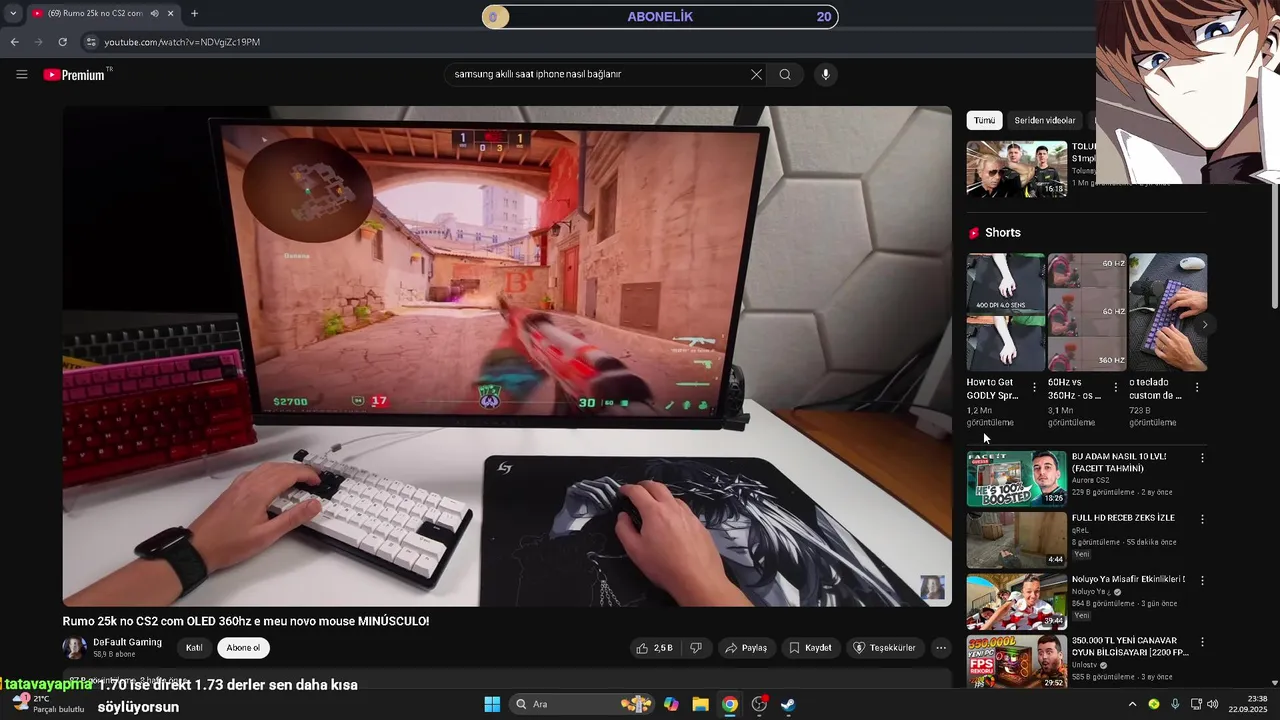Open options for o teclado custom short
The width and height of the screenshot is (1280, 720).
tap(1197, 387)
